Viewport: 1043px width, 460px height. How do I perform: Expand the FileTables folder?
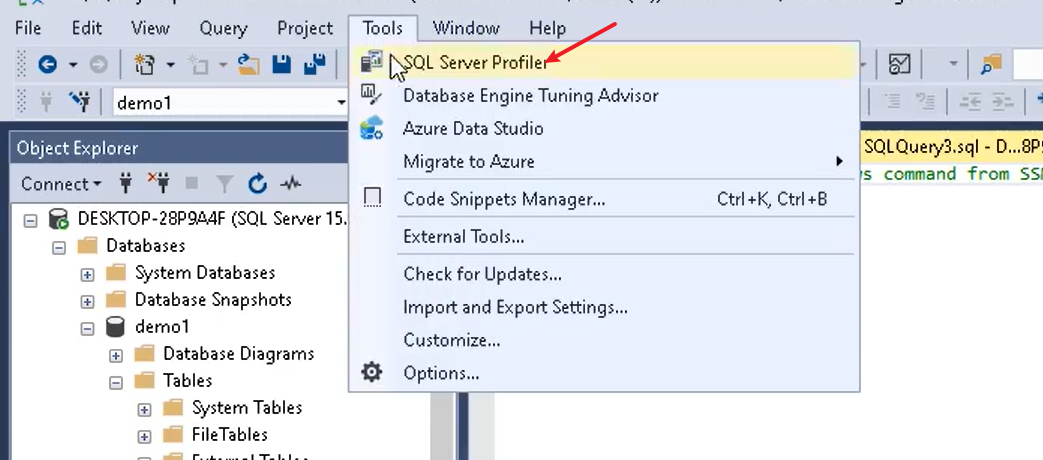[144, 437]
